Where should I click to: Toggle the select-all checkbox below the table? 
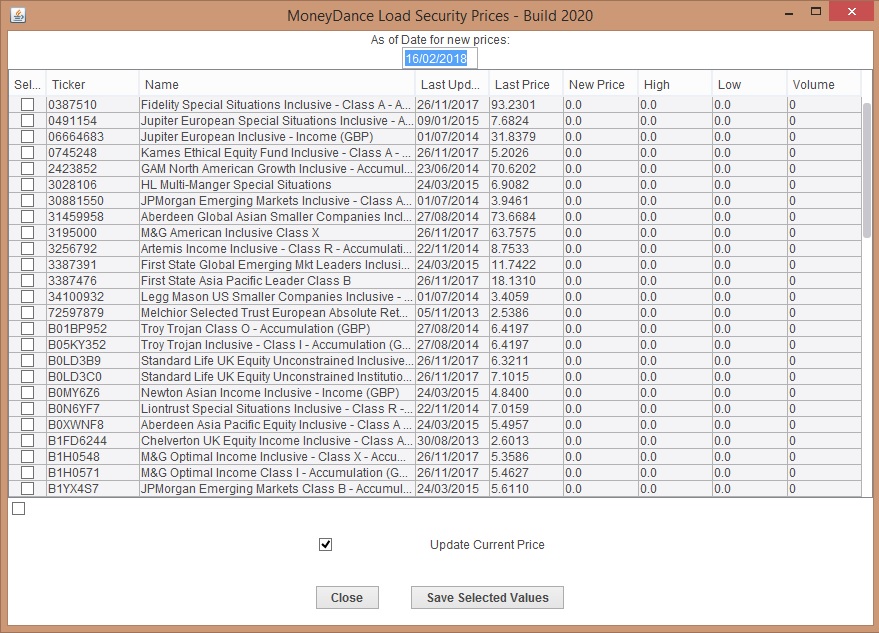pos(18,509)
